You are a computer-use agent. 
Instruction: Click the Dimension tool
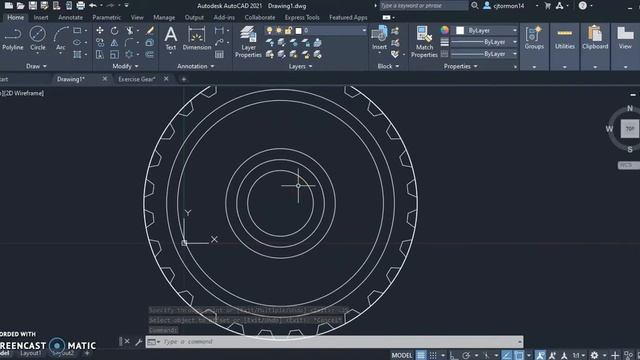pos(197,38)
